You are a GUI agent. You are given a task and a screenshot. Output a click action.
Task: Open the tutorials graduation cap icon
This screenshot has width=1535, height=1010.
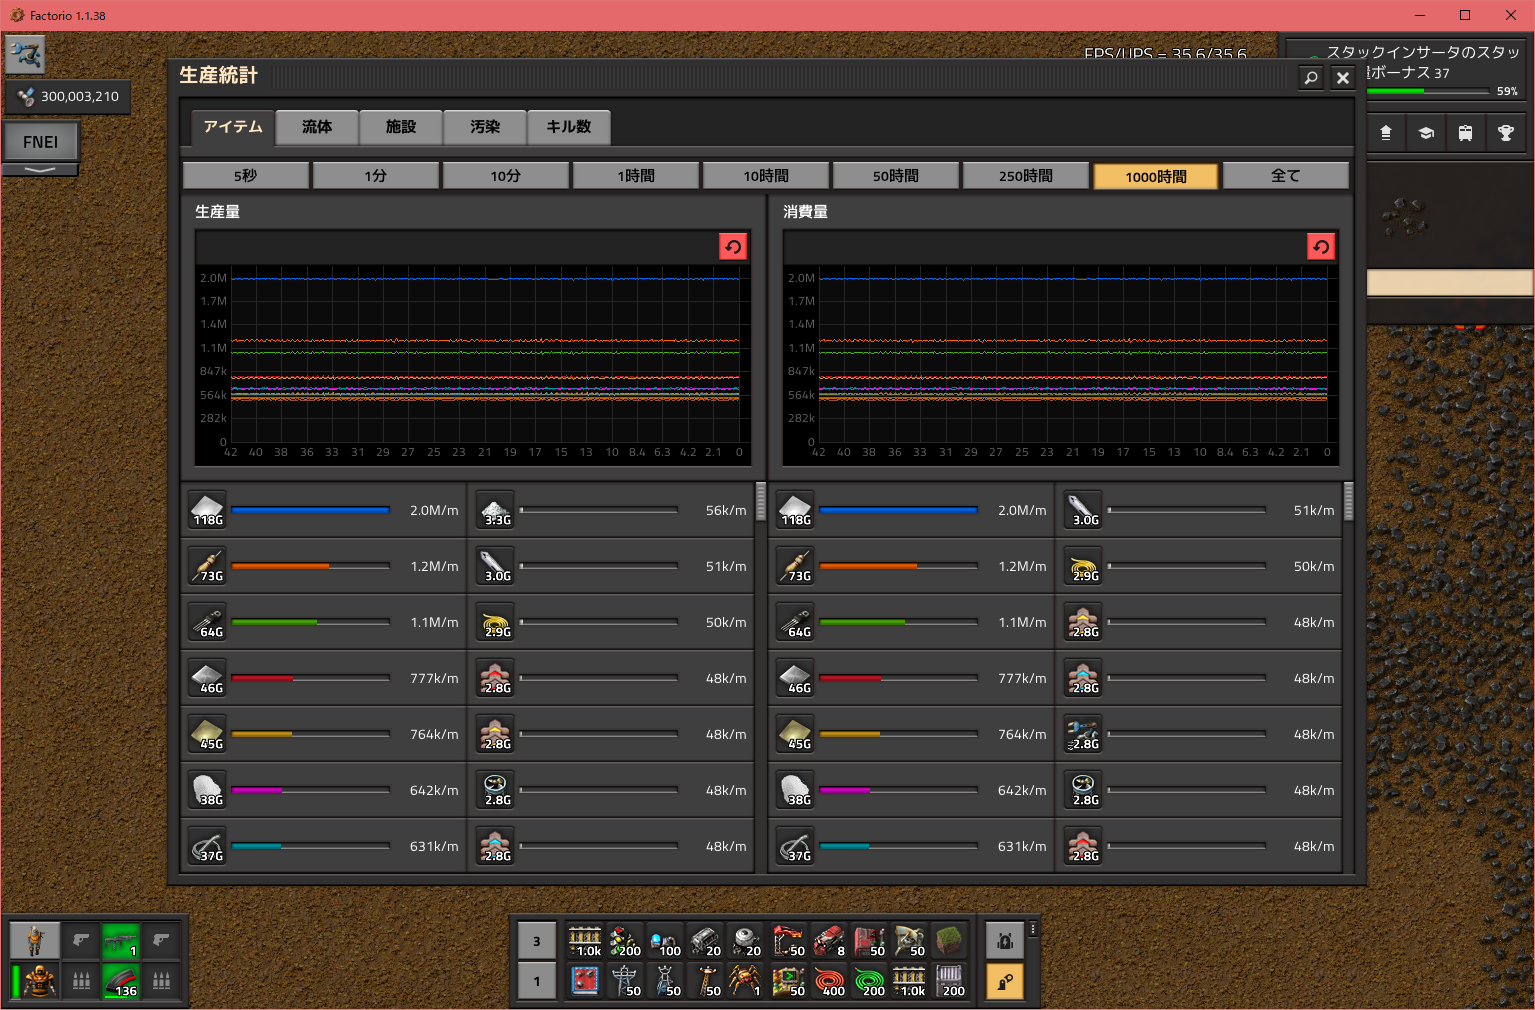pyautogui.click(x=1426, y=133)
